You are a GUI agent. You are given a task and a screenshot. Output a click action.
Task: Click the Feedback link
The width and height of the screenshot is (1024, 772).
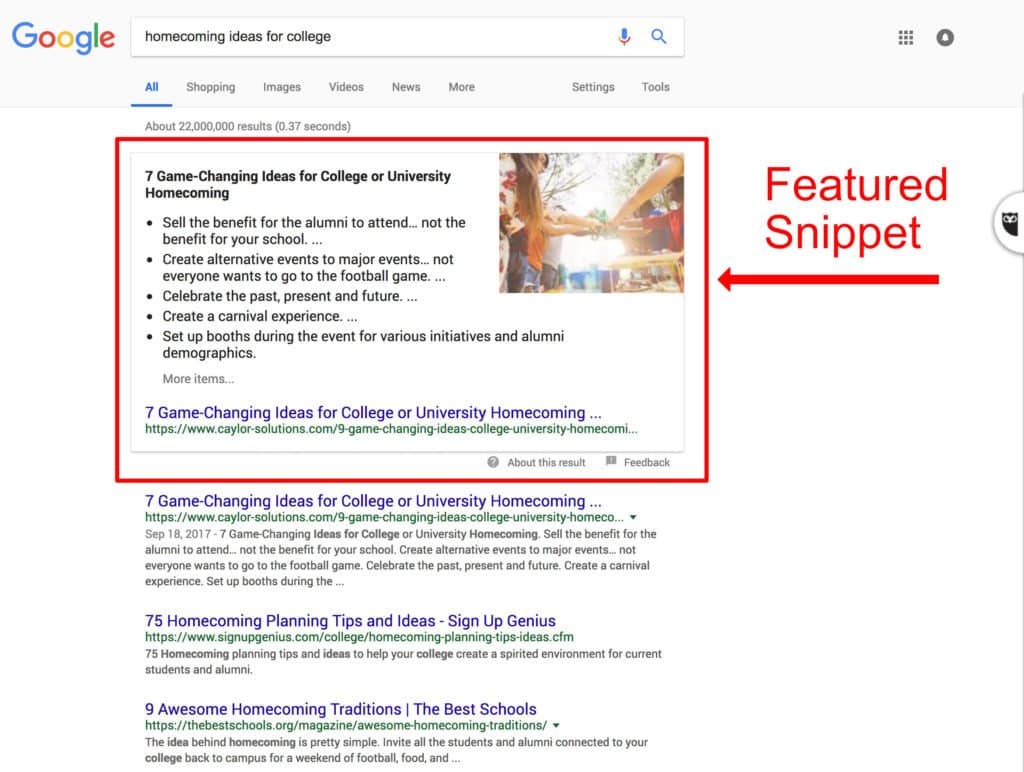coord(647,462)
